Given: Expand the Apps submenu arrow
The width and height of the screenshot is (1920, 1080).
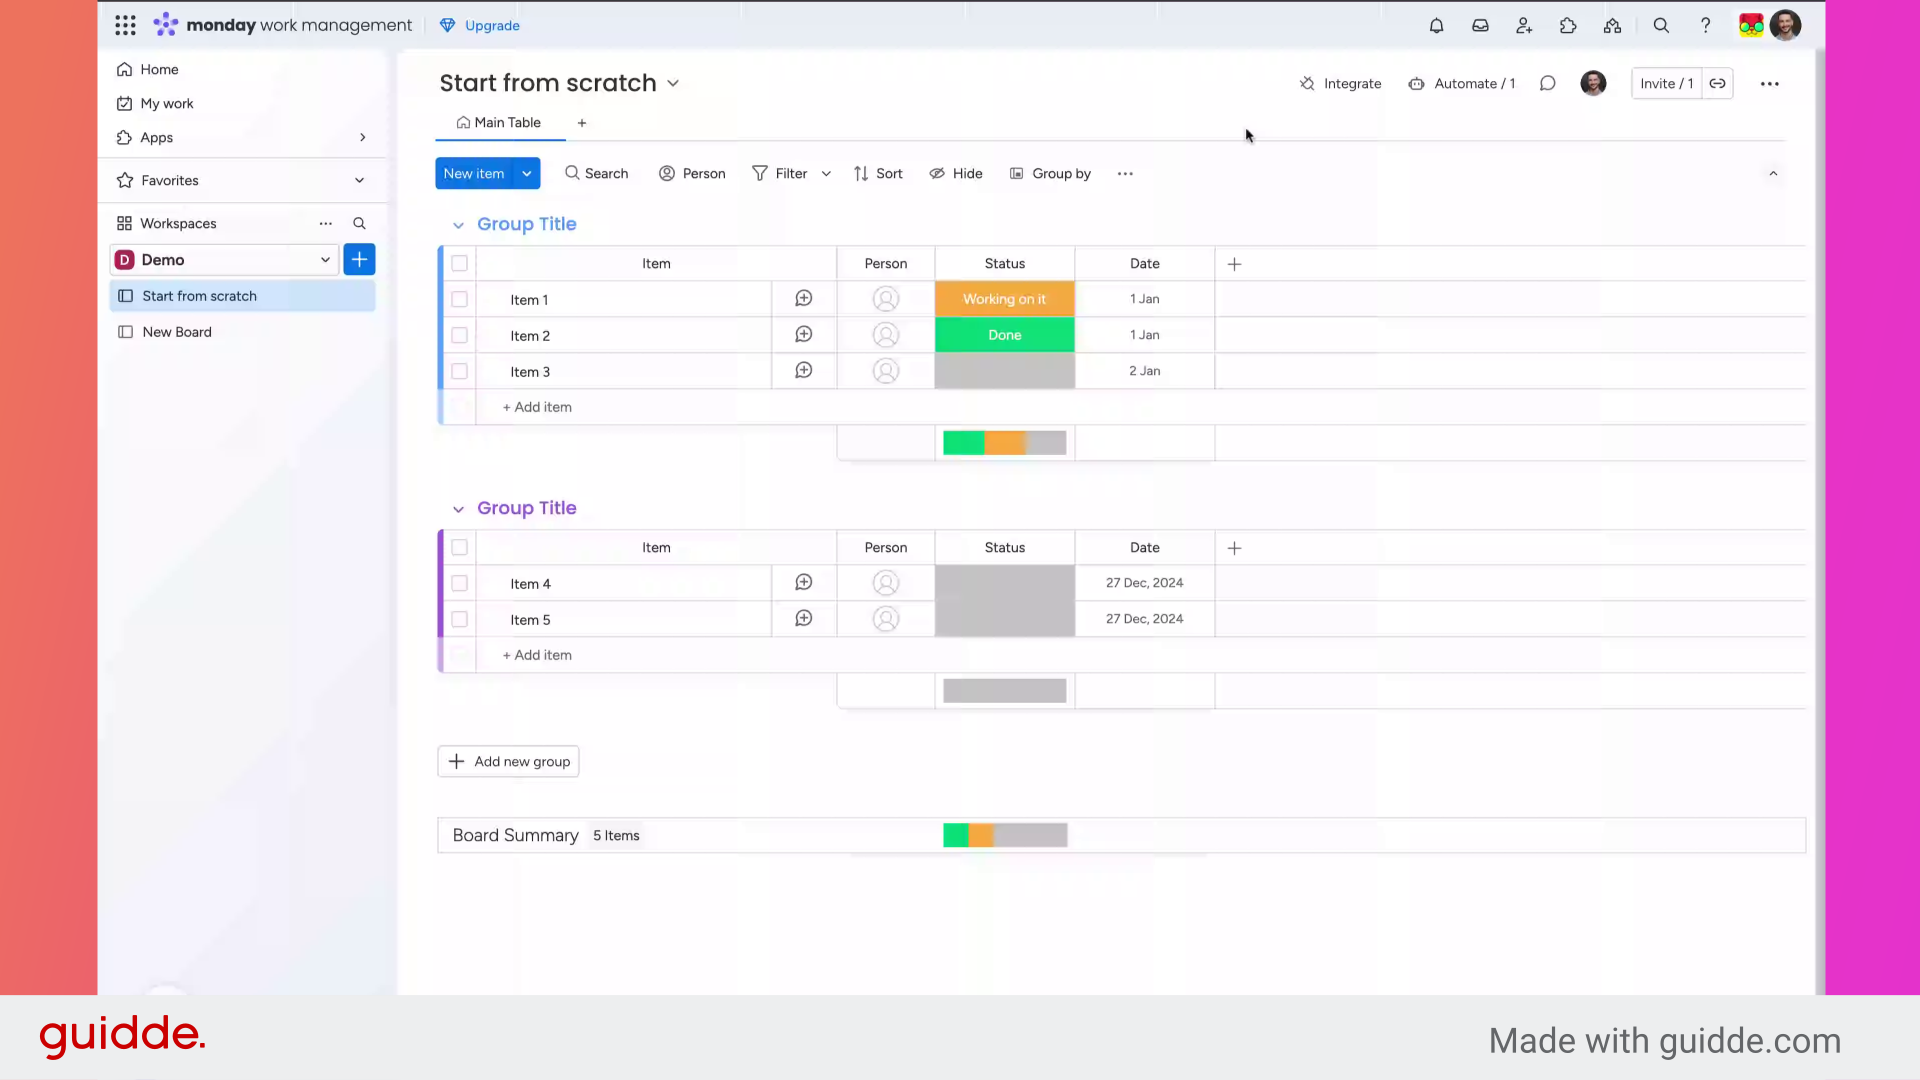Looking at the screenshot, I should pyautogui.click(x=362, y=138).
